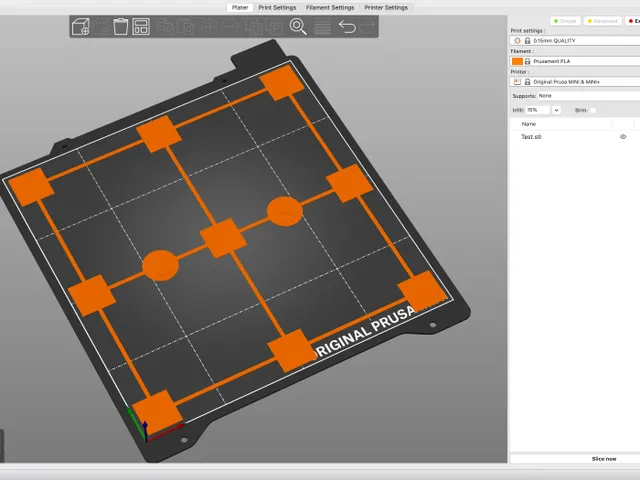Viewport: 640px width, 480px height.
Task: Click the Undo arrow
Action: [347, 27]
